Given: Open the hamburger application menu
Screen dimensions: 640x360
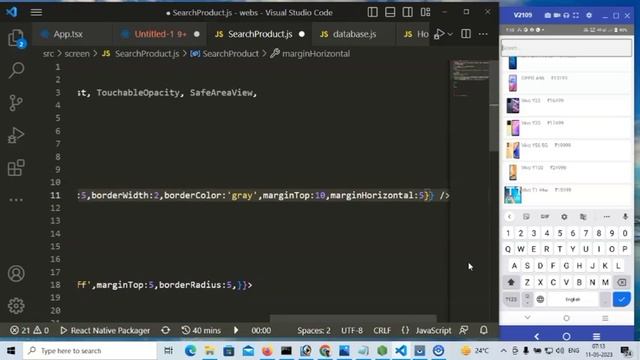Looking at the screenshot, I should point(36,12).
